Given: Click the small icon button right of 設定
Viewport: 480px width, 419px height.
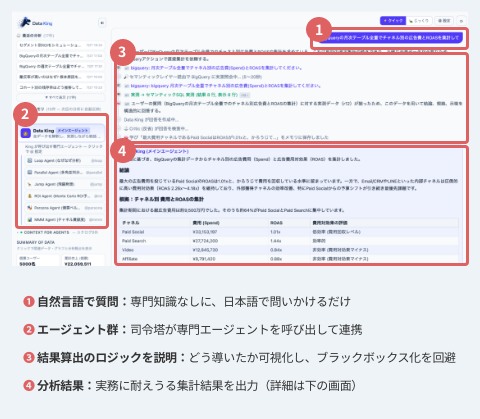Looking at the screenshot, I should coord(461,21).
